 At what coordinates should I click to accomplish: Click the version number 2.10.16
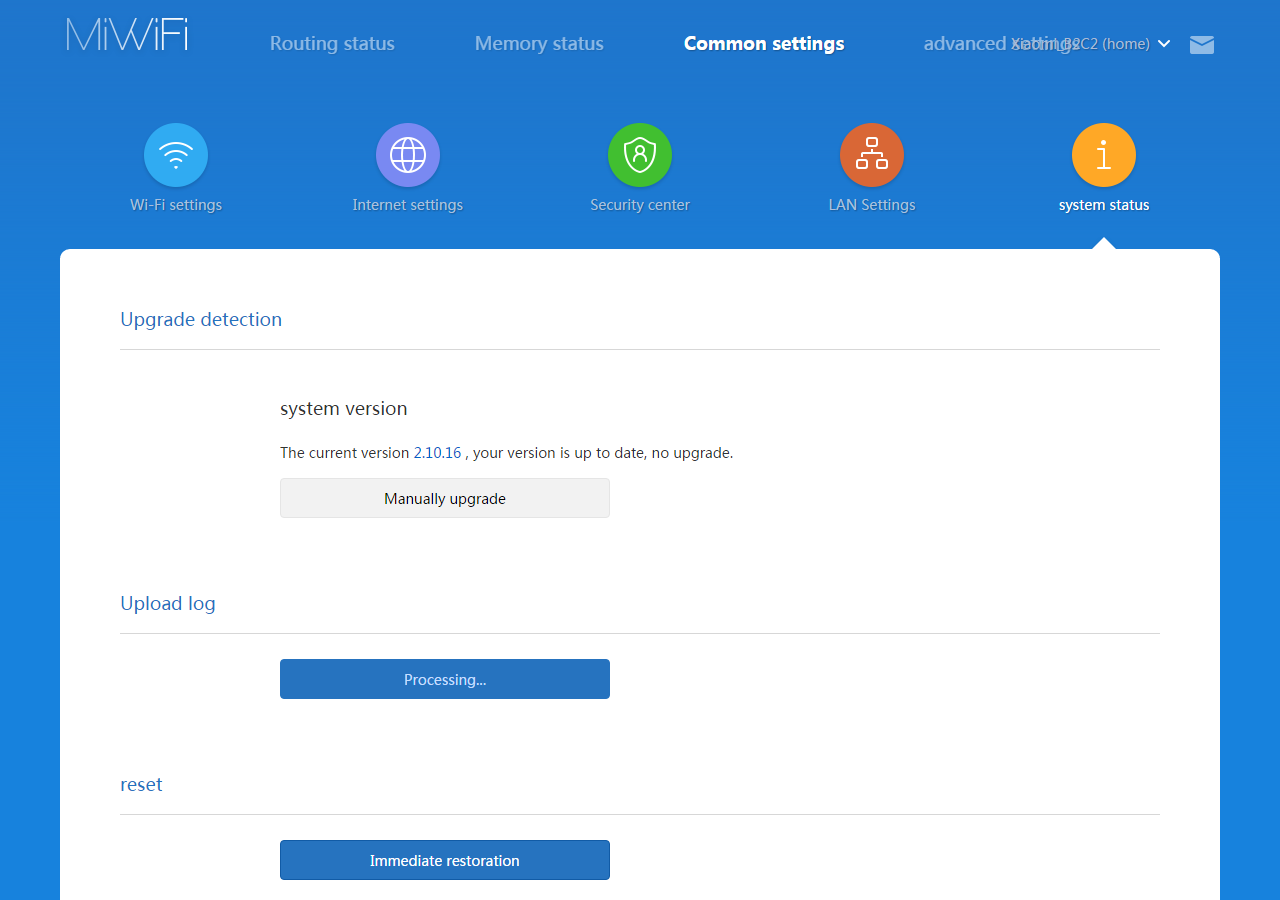click(x=438, y=453)
